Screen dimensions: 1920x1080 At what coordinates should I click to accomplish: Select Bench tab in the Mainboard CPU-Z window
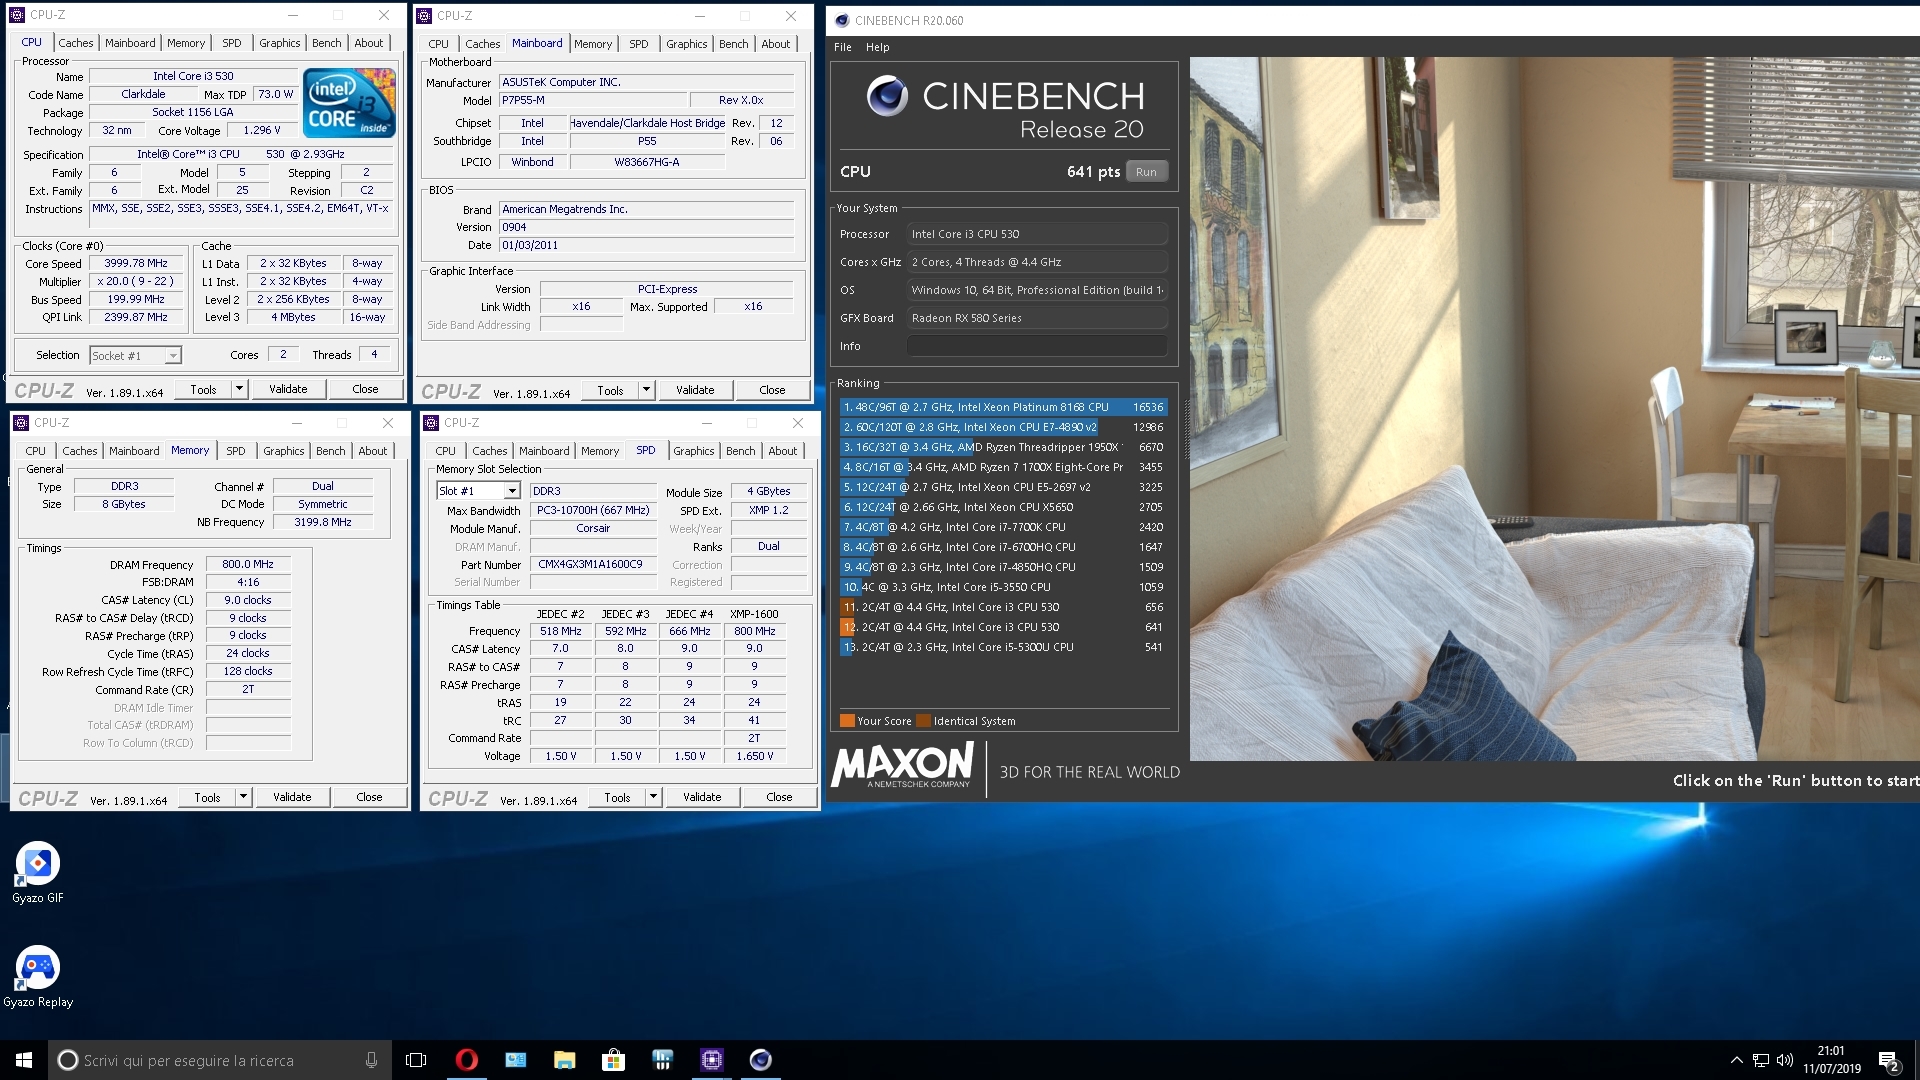(733, 44)
